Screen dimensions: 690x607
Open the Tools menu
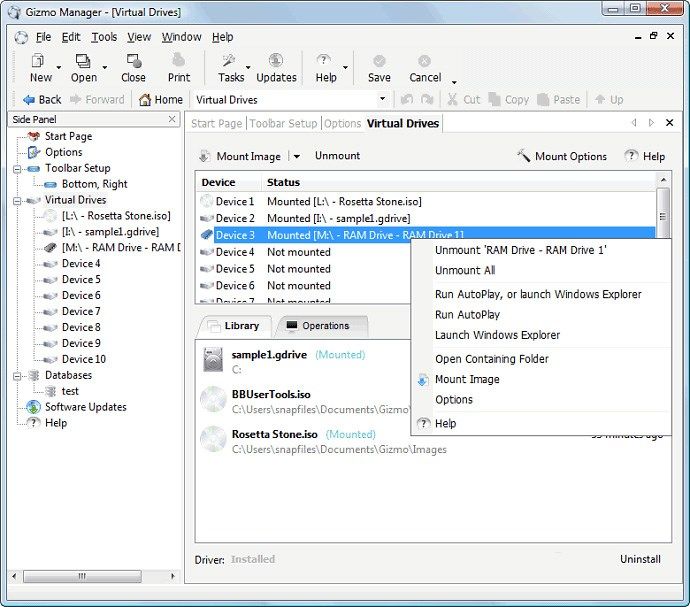(x=104, y=37)
